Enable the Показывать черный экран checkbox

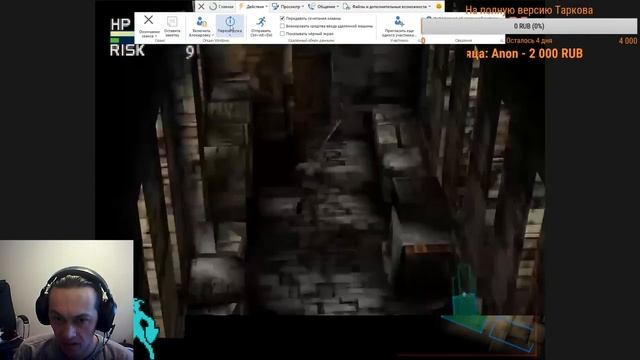coord(282,34)
